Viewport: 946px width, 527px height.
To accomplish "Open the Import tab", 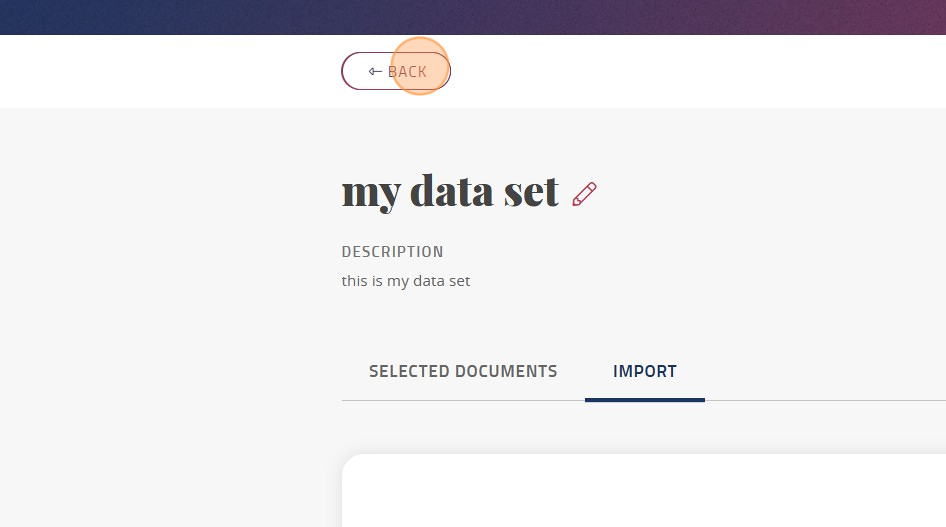I will click(x=645, y=371).
